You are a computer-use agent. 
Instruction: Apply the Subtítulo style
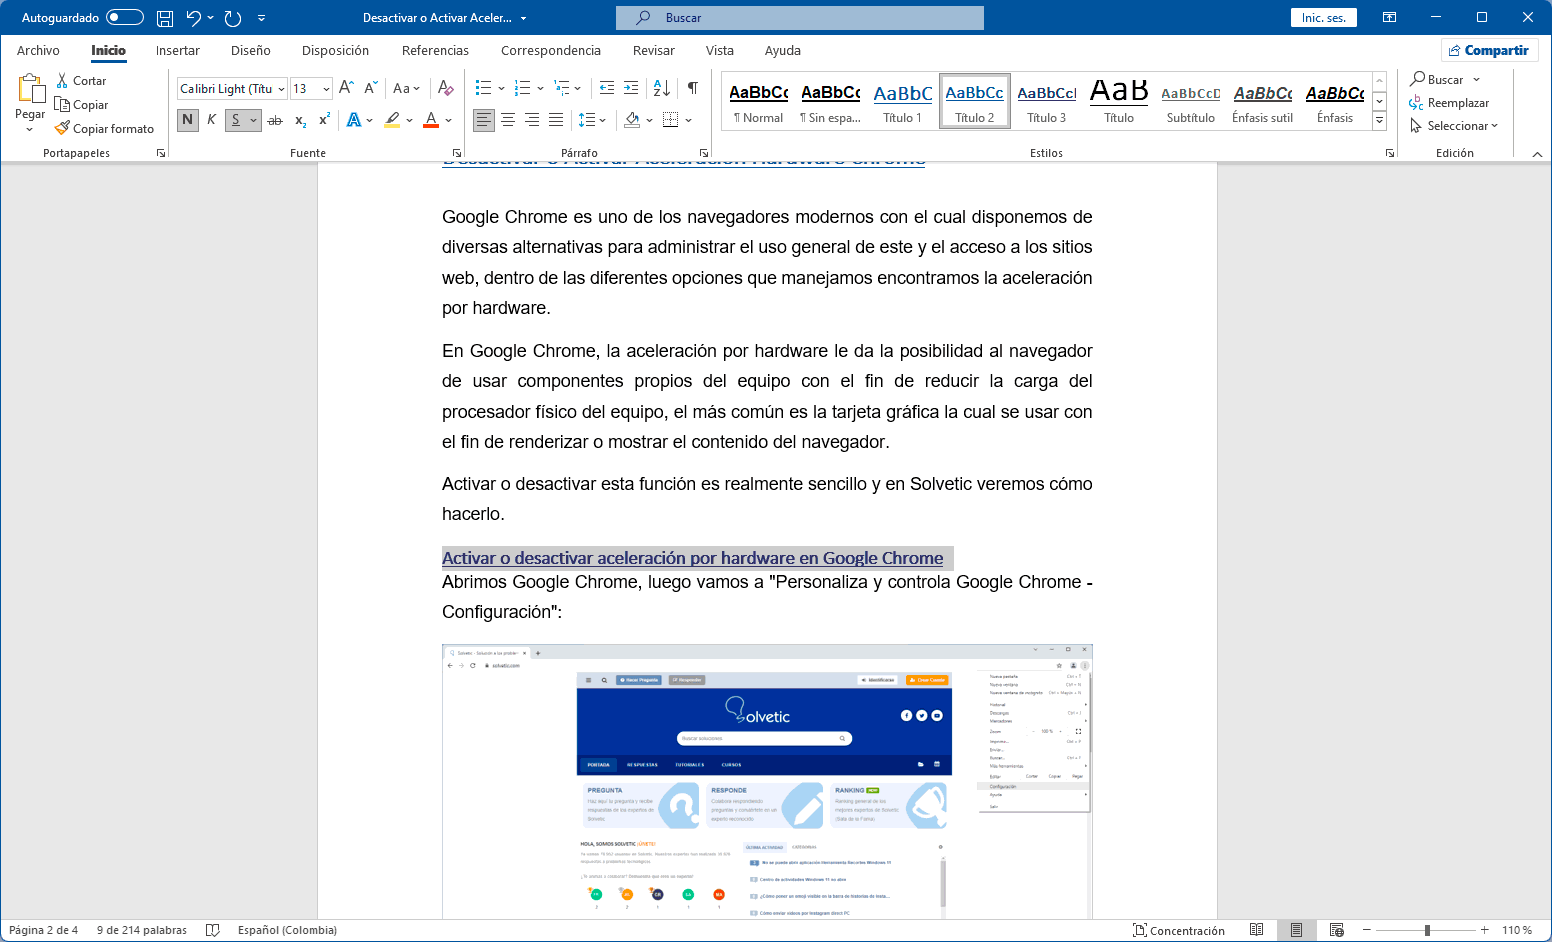pos(1191,101)
